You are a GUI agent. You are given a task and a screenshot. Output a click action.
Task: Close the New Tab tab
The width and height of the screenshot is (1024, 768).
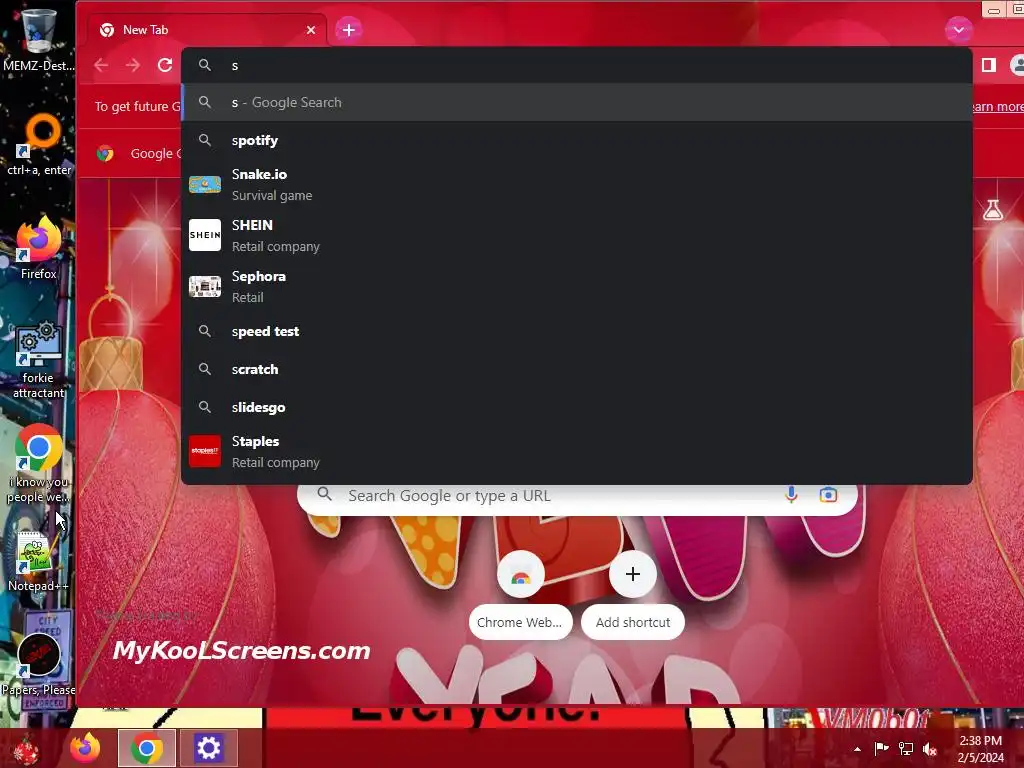tap(311, 30)
